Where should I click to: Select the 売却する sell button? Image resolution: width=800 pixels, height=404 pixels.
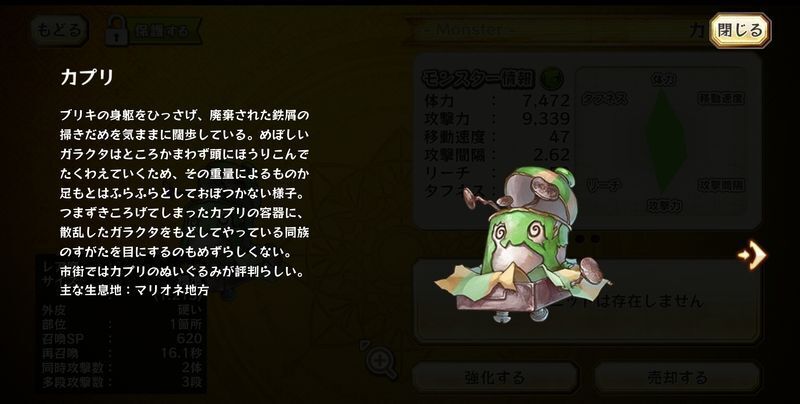678,377
